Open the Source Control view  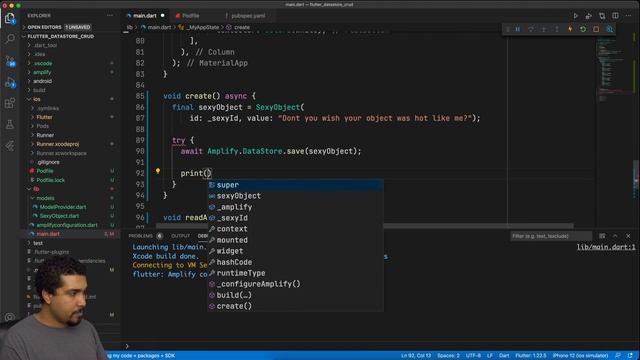(10, 61)
